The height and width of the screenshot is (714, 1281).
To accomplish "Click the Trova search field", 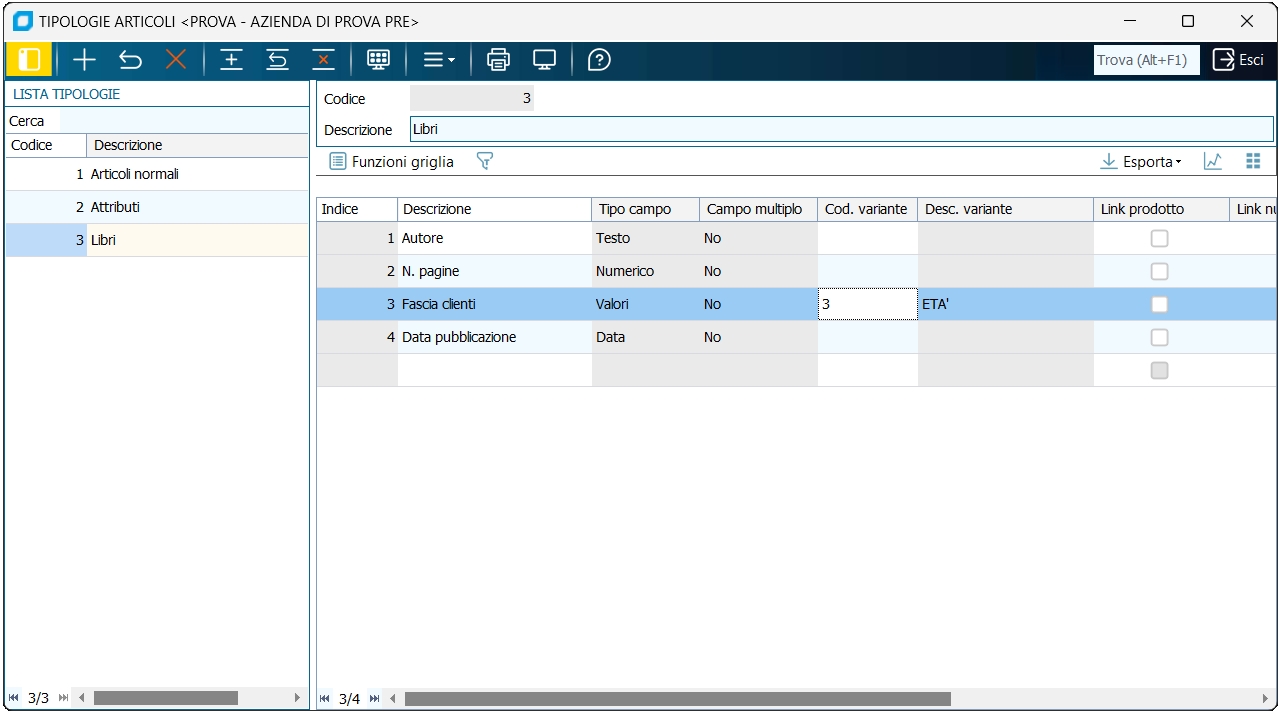I will click(x=1146, y=60).
